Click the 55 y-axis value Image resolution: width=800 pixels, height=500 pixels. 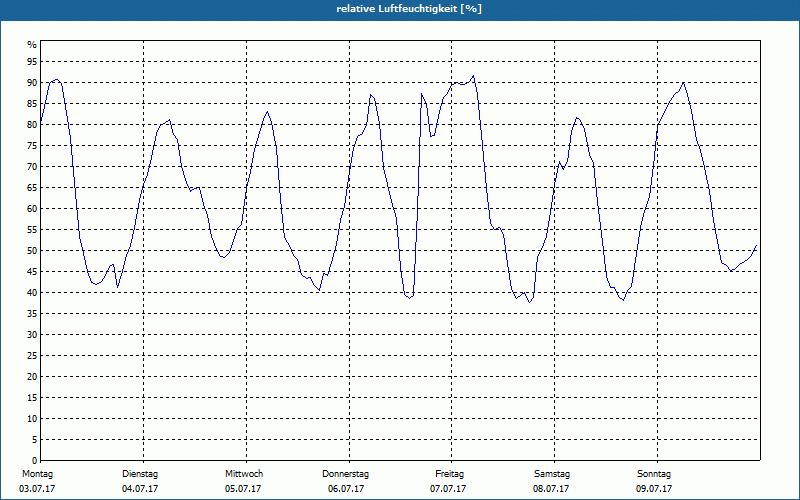(x=32, y=230)
